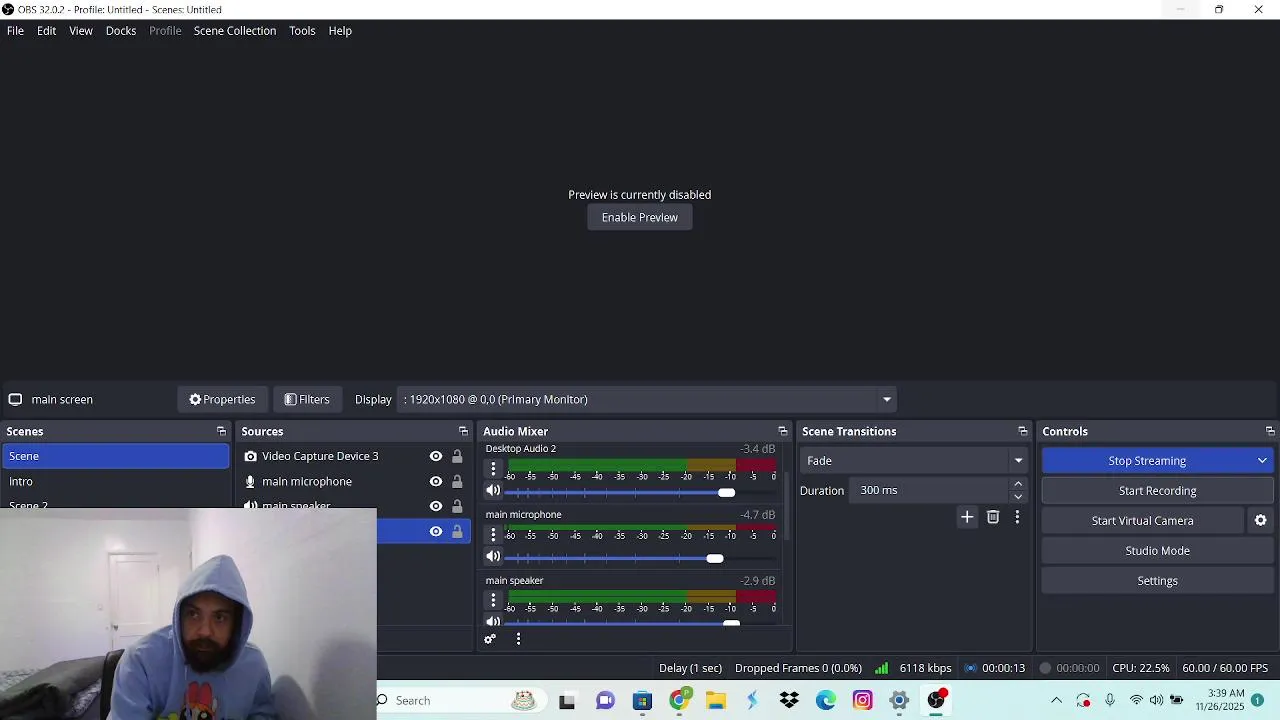
Task: Open the Edit menu
Action: (x=46, y=31)
